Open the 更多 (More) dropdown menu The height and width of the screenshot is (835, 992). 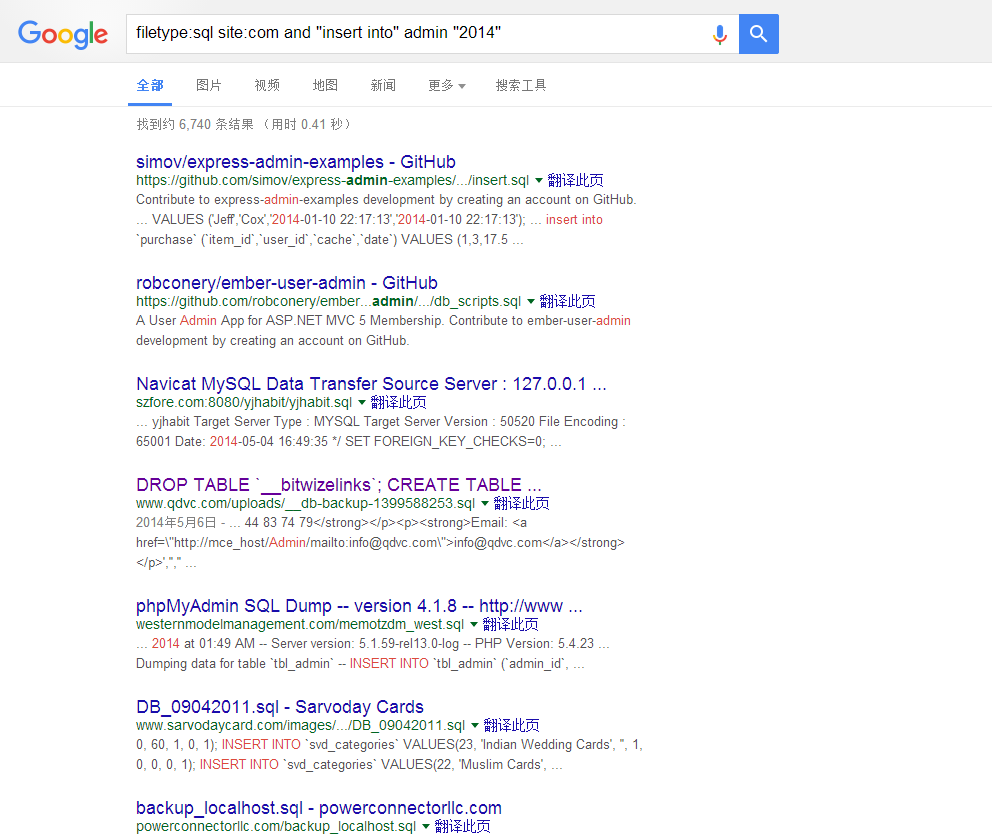[447, 85]
